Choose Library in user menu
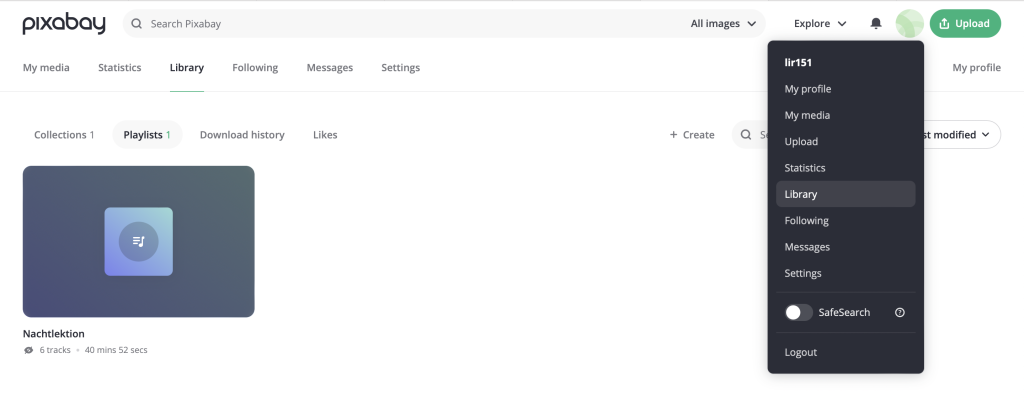Image resolution: width=1024 pixels, height=411 pixels. pyautogui.click(x=846, y=194)
